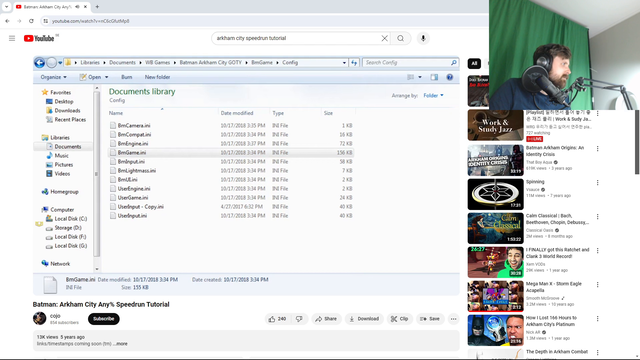Subscribe to the cojo channel
The width and height of the screenshot is (640, 360).
pyautogui.click(x=104, y=319)
